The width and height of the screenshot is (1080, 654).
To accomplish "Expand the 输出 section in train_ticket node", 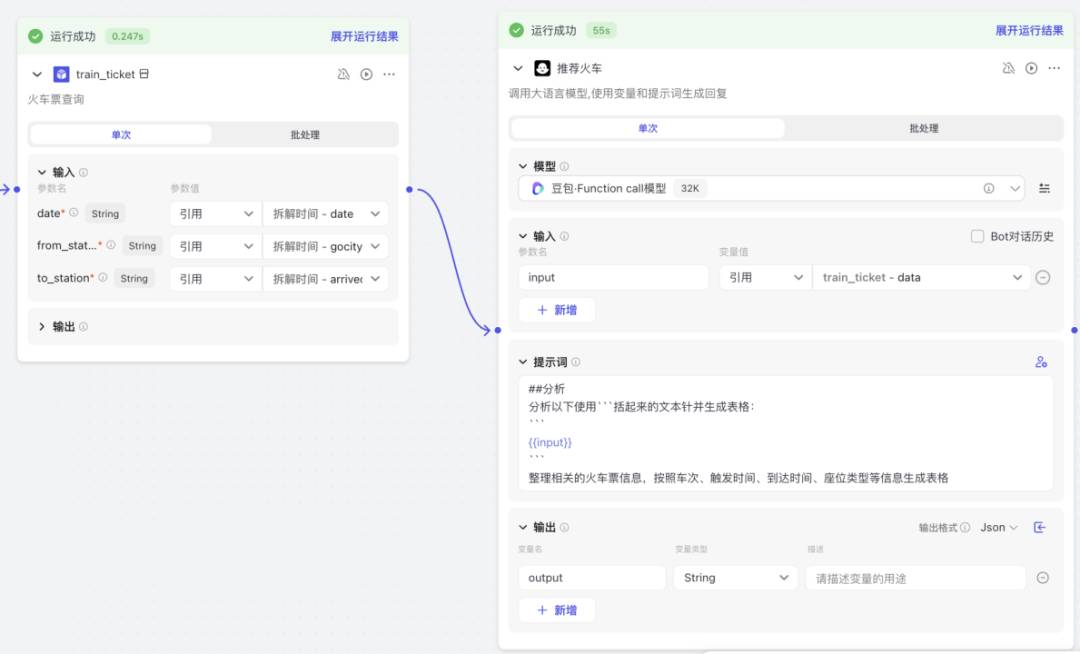I will pos(41,326).
